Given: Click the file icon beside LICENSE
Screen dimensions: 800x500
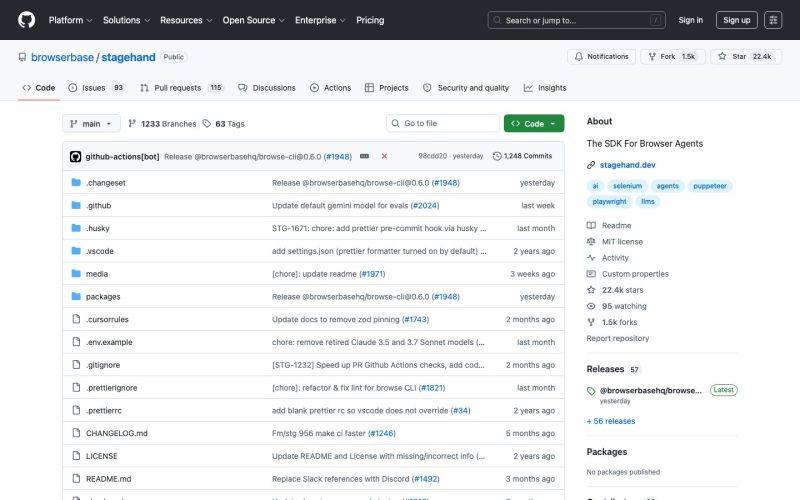Looking at the screenshot, I should [x=76, y=456].
